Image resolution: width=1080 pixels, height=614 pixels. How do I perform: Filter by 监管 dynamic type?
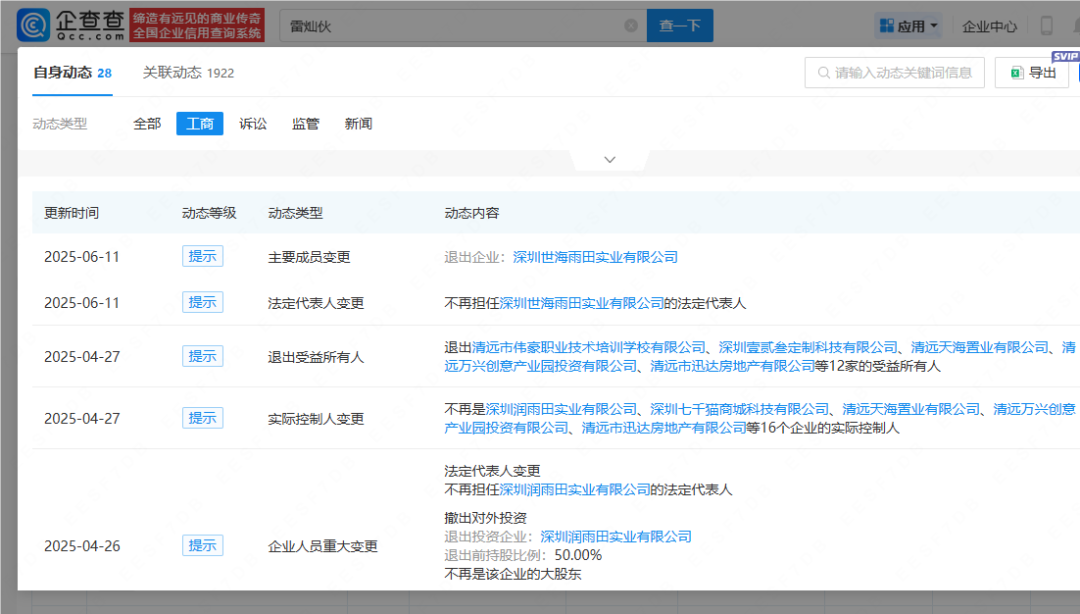click(x=305, y=123)
